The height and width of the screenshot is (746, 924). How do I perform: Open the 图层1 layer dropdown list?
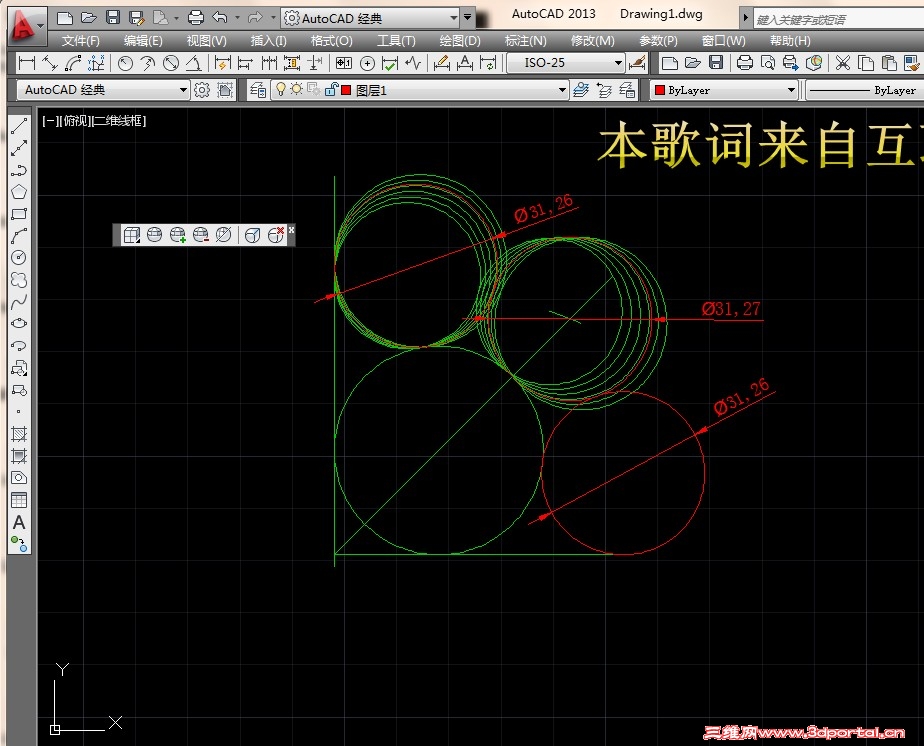(x=562, y=90)
